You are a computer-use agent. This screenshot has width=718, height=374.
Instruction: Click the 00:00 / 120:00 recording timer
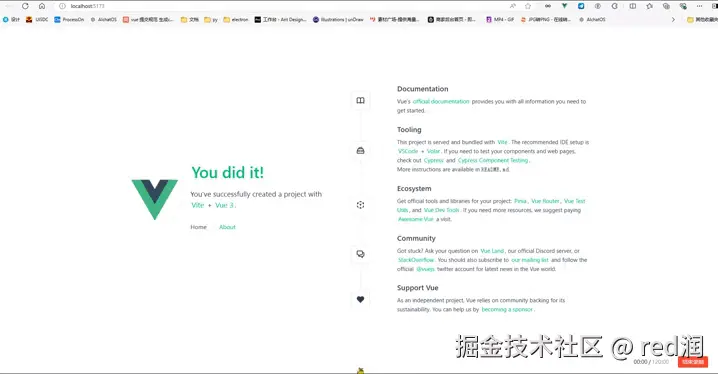point(651,362)
